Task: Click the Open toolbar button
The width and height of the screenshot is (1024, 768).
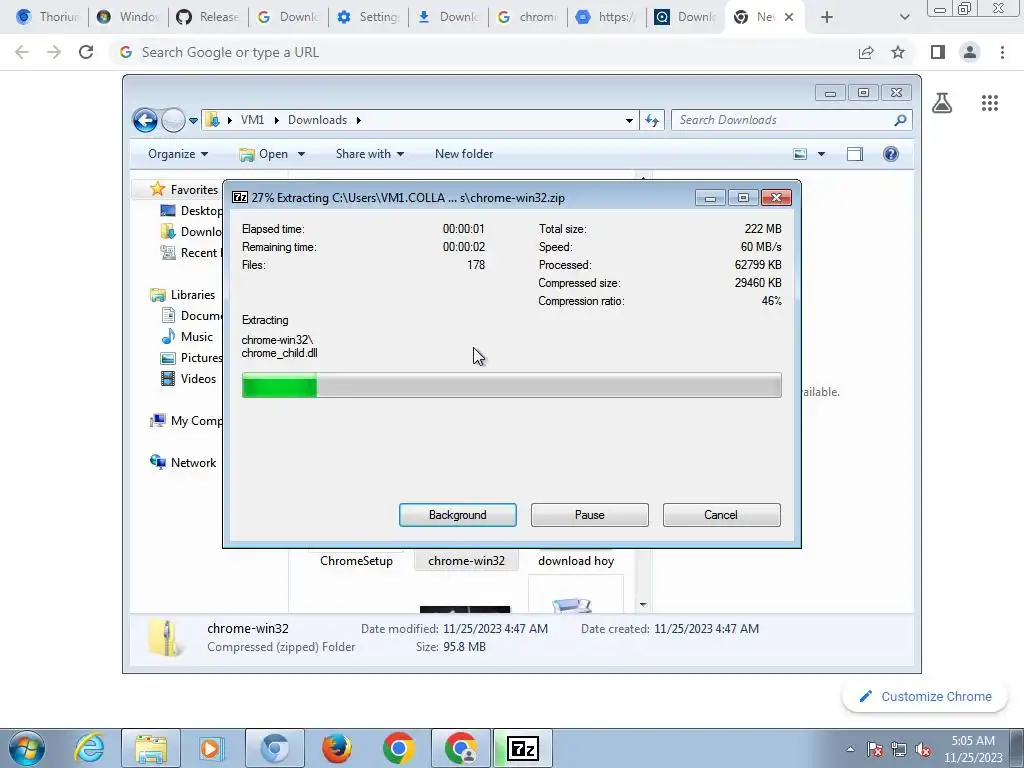Action: [x=264, y=154]
